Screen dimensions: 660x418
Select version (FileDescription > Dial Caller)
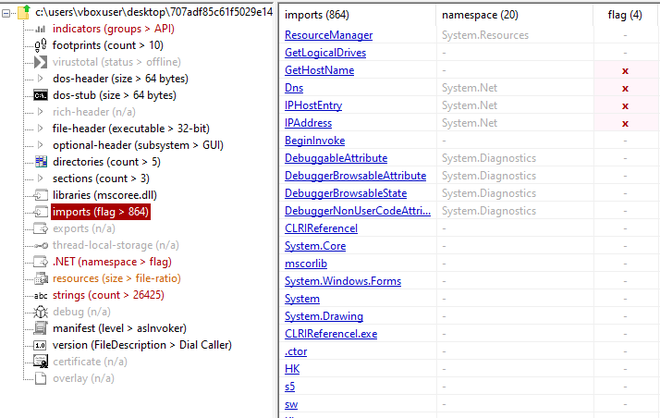(x=142, y=345)
